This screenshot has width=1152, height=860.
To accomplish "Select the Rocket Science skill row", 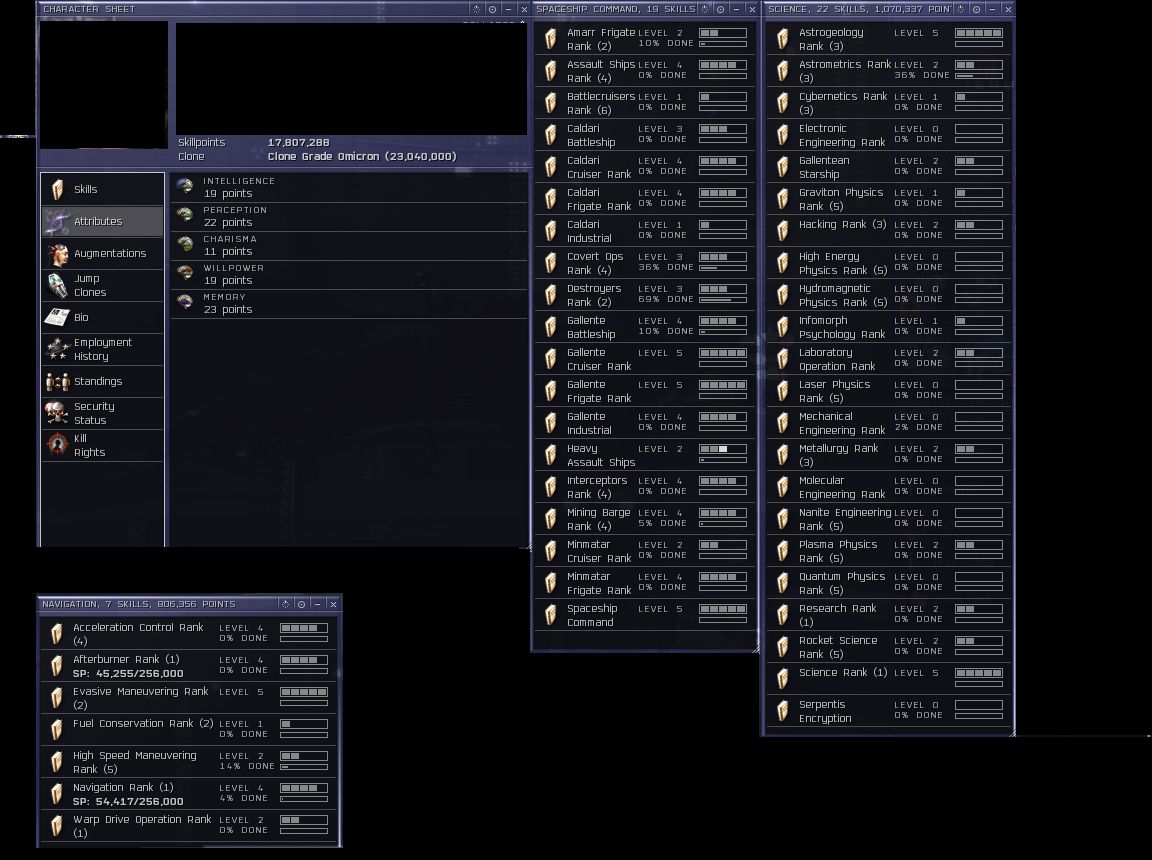I will tap(888, 647).
